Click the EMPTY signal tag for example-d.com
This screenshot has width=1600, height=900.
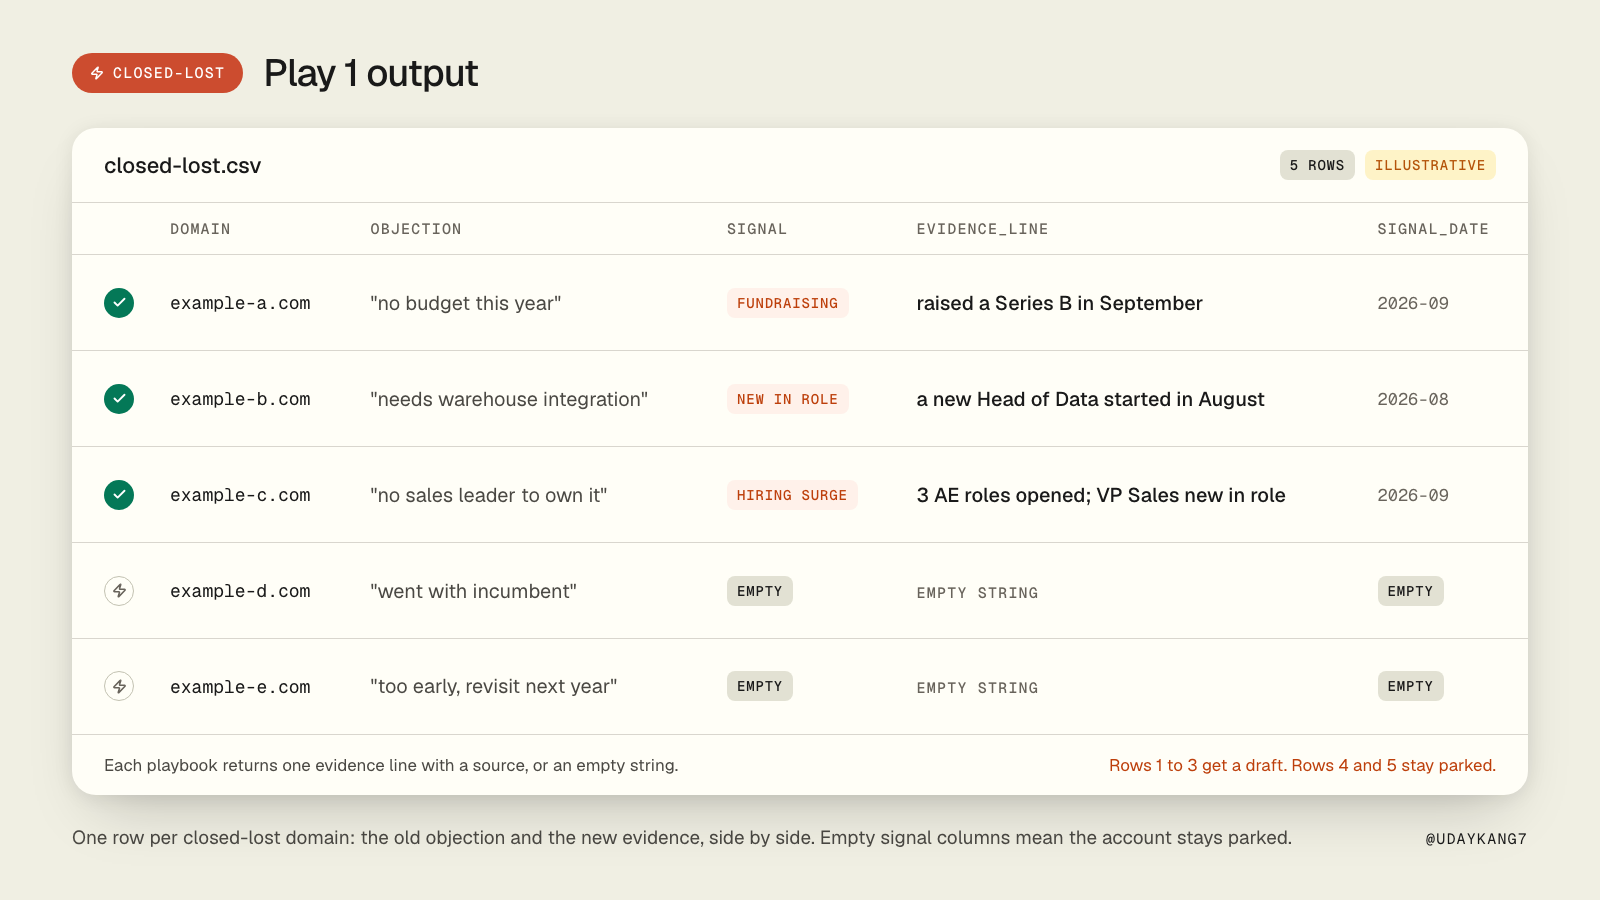[760, 591]
